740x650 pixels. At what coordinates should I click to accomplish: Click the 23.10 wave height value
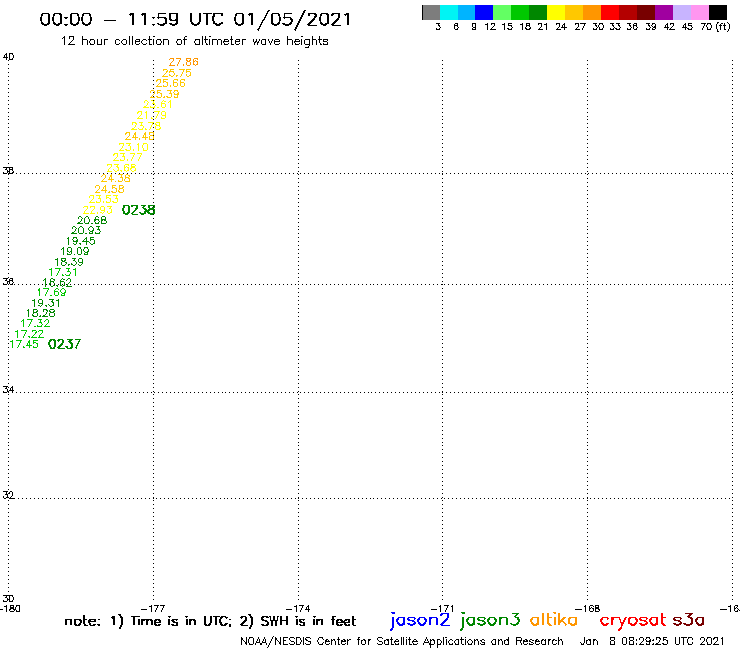coord(134,147)
